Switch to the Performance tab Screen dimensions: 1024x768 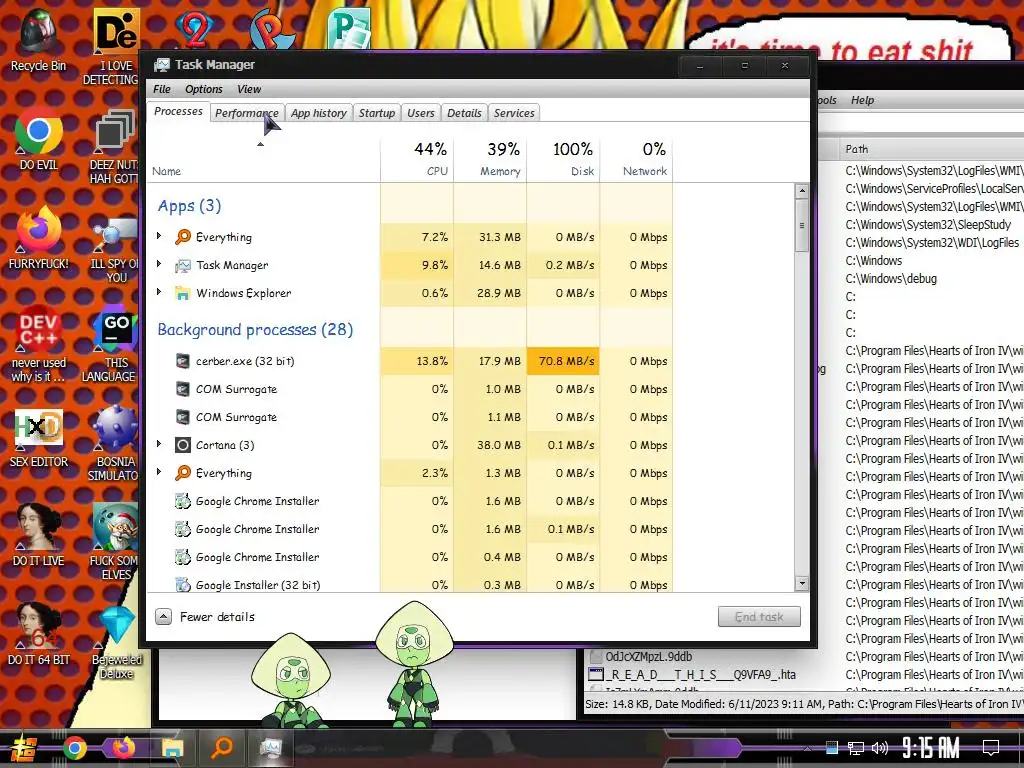coord(246,113)
